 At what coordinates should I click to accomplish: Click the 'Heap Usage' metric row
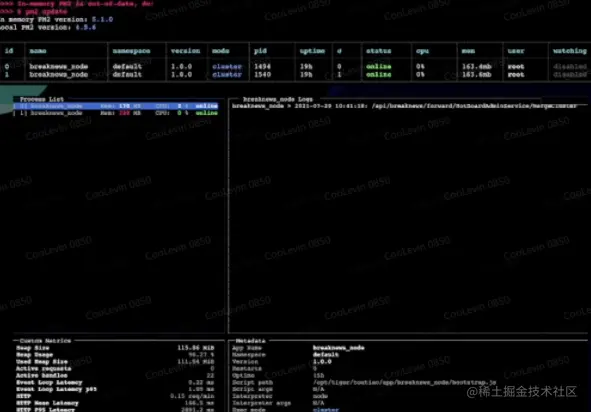(115, 355)
